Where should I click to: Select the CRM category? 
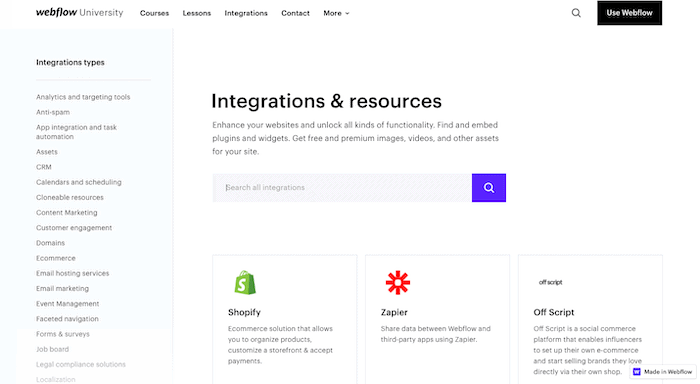[44, 167]
